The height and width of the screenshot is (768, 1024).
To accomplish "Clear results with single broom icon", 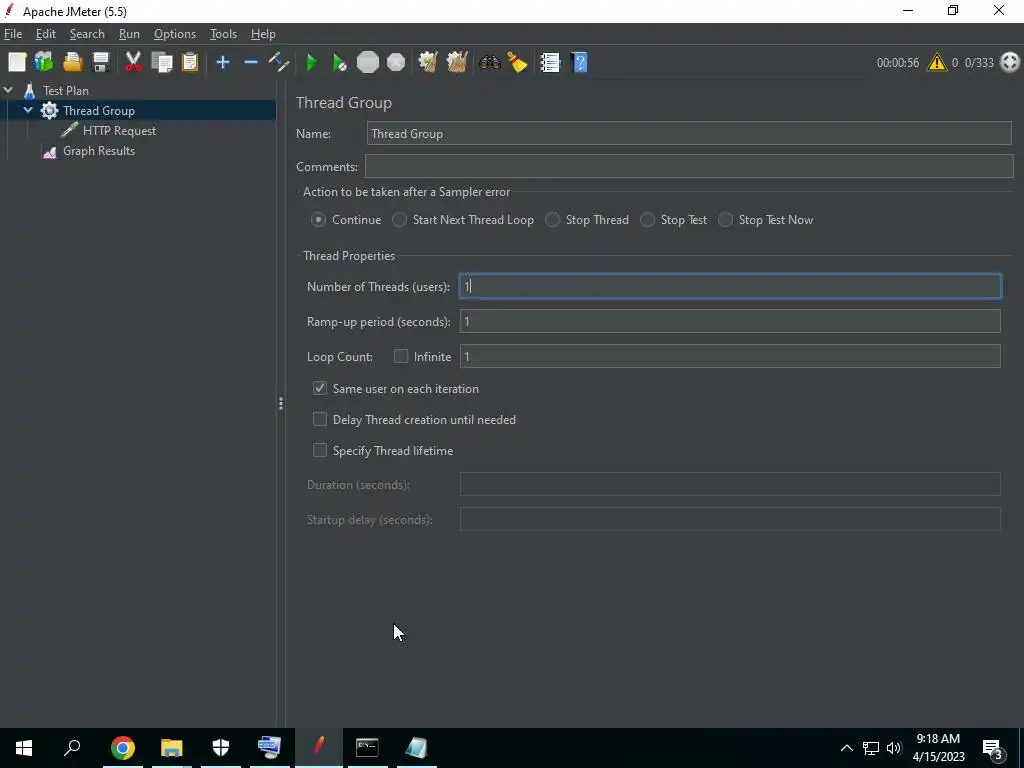I will (428, 63).
